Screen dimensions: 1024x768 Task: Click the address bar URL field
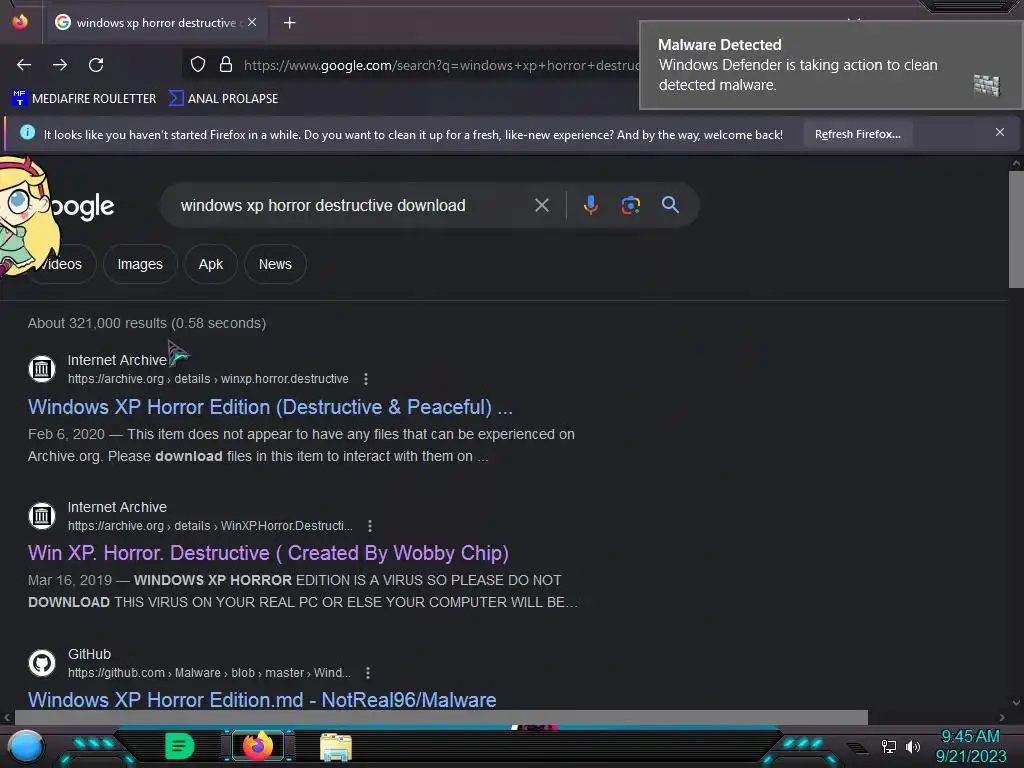(441, 65)
